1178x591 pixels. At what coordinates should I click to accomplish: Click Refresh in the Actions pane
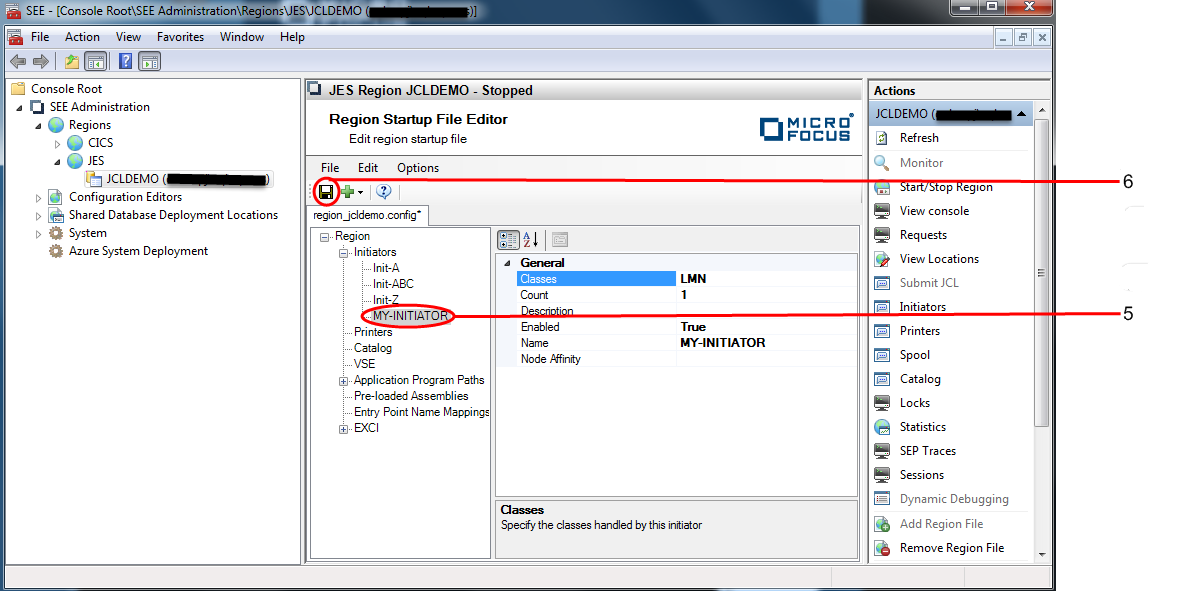[919, 138]
